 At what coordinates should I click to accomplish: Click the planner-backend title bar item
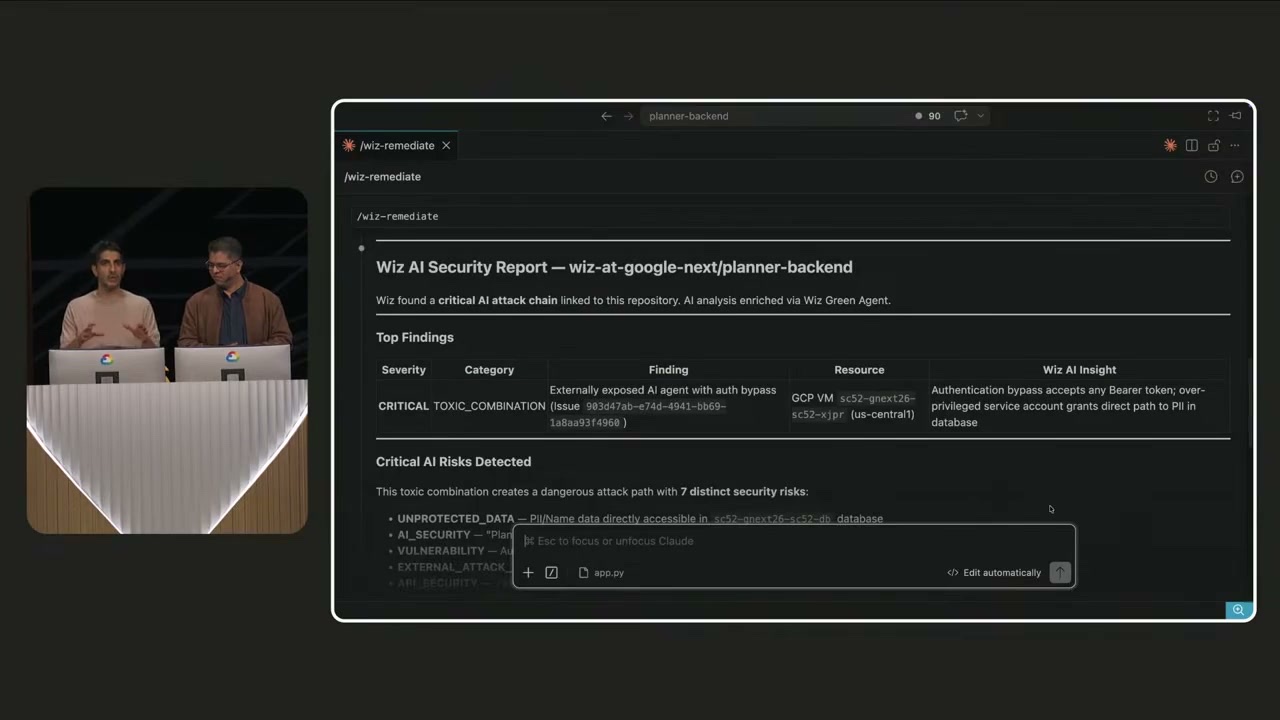(x=689, y=115)
